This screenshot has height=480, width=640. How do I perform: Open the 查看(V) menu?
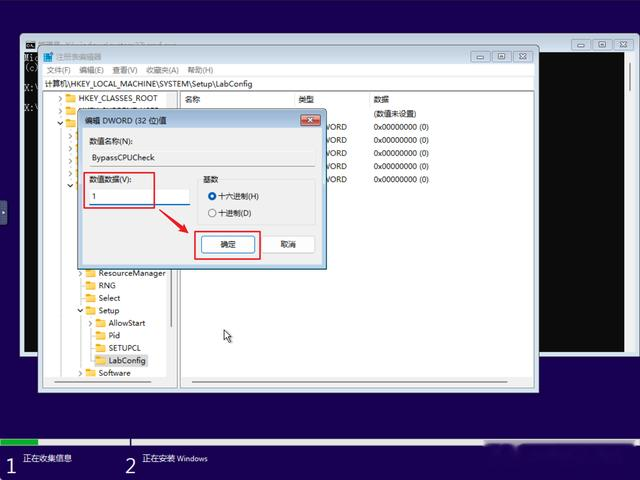click(x=124, y=70)
